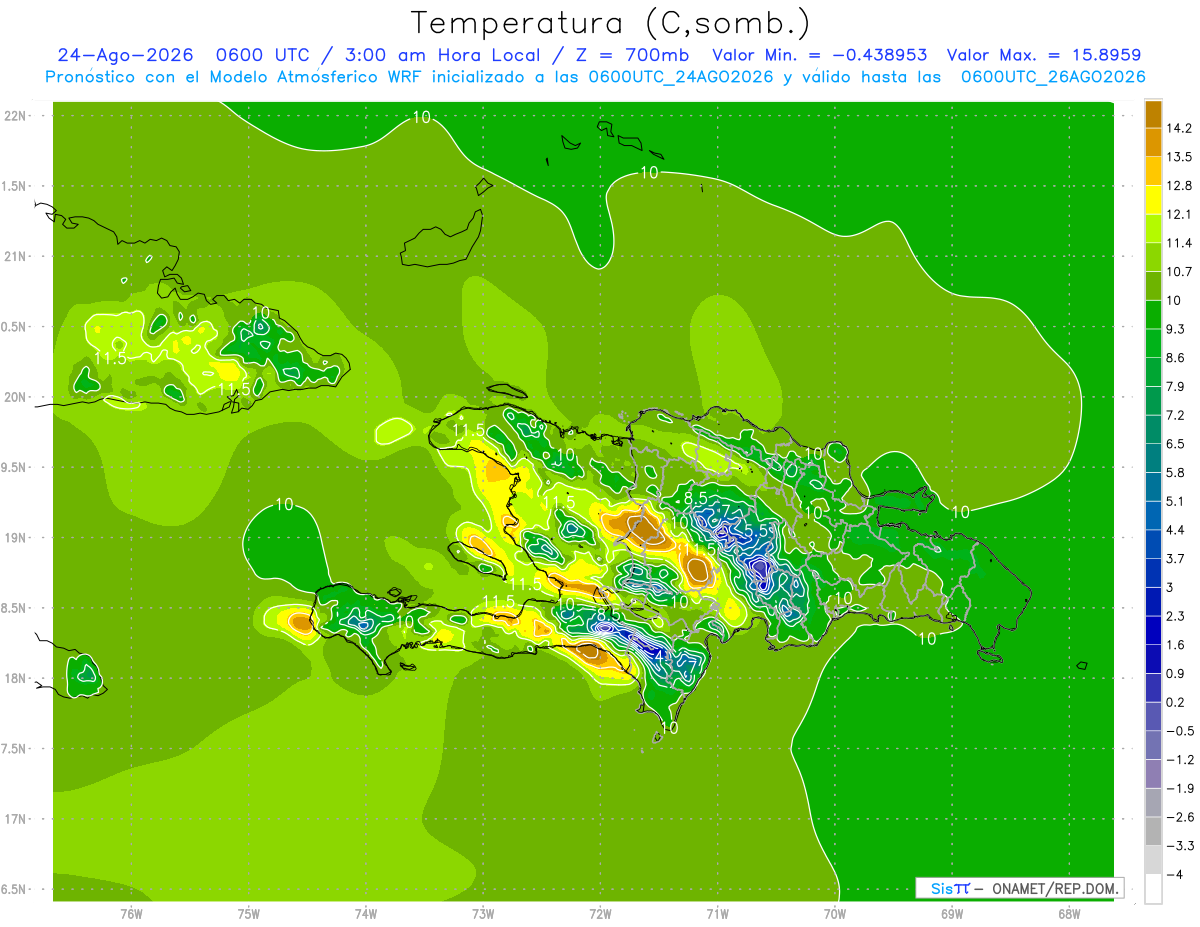The width and height of the screenshot is (1200, 927).
Task: Click the "73W" longitude axis label
Action: pos(483,913)
